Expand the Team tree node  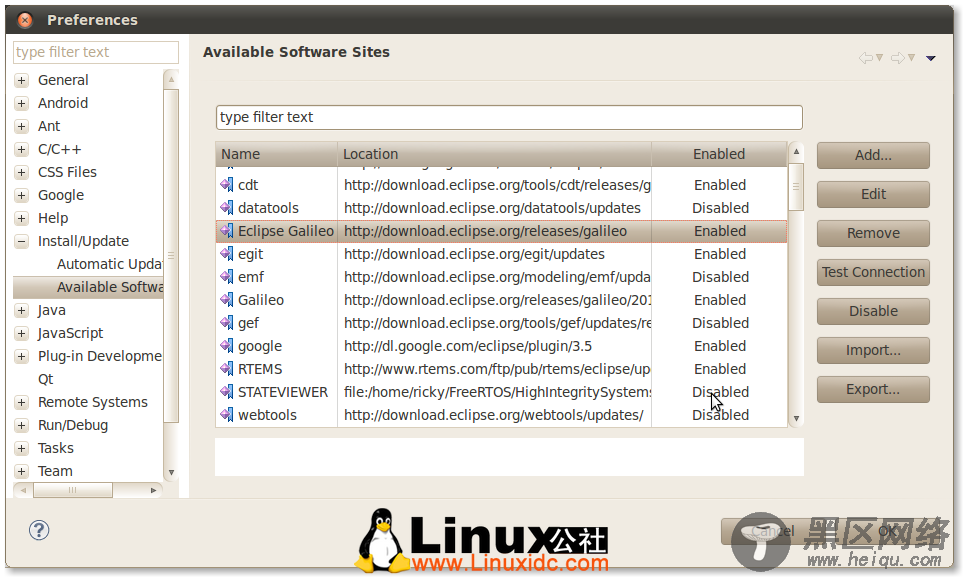(21, 471)
